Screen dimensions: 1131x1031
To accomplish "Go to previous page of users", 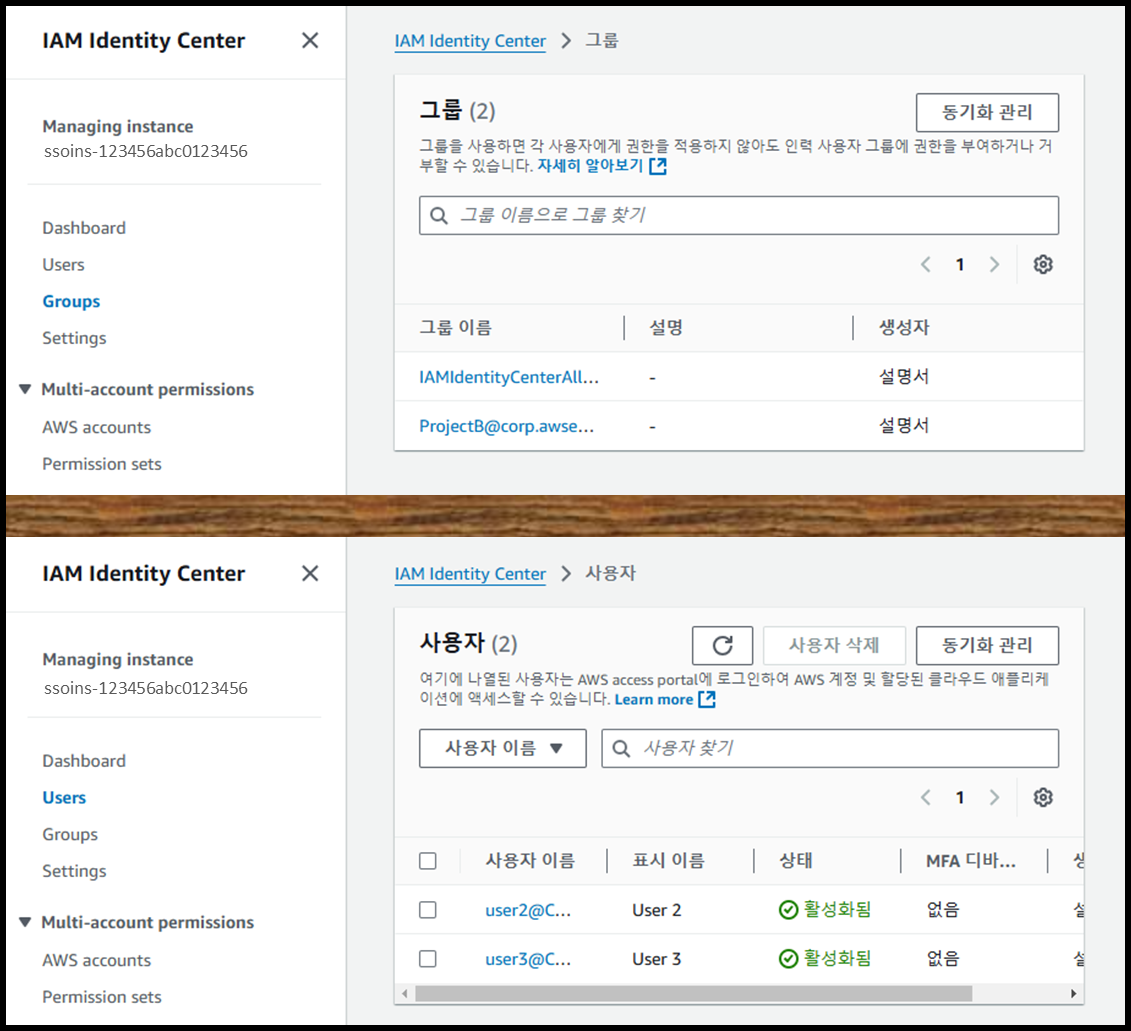I will pyautogui.click(x=926, y=797).
